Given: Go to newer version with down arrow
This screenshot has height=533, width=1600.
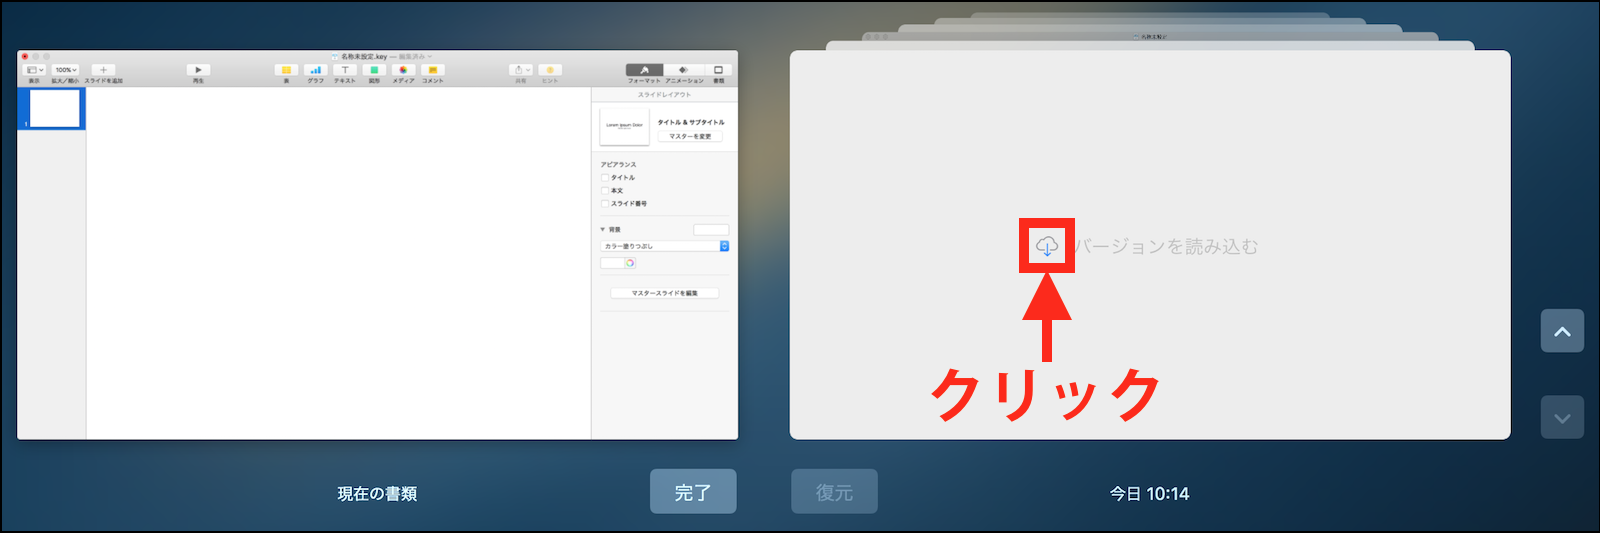Looking at the screenshot, I should point(1562,418).
